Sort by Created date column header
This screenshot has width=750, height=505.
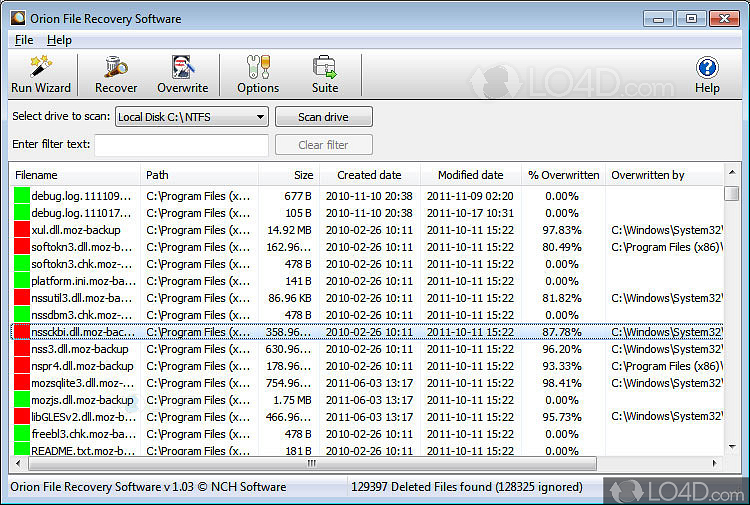(x=369, y=175)
